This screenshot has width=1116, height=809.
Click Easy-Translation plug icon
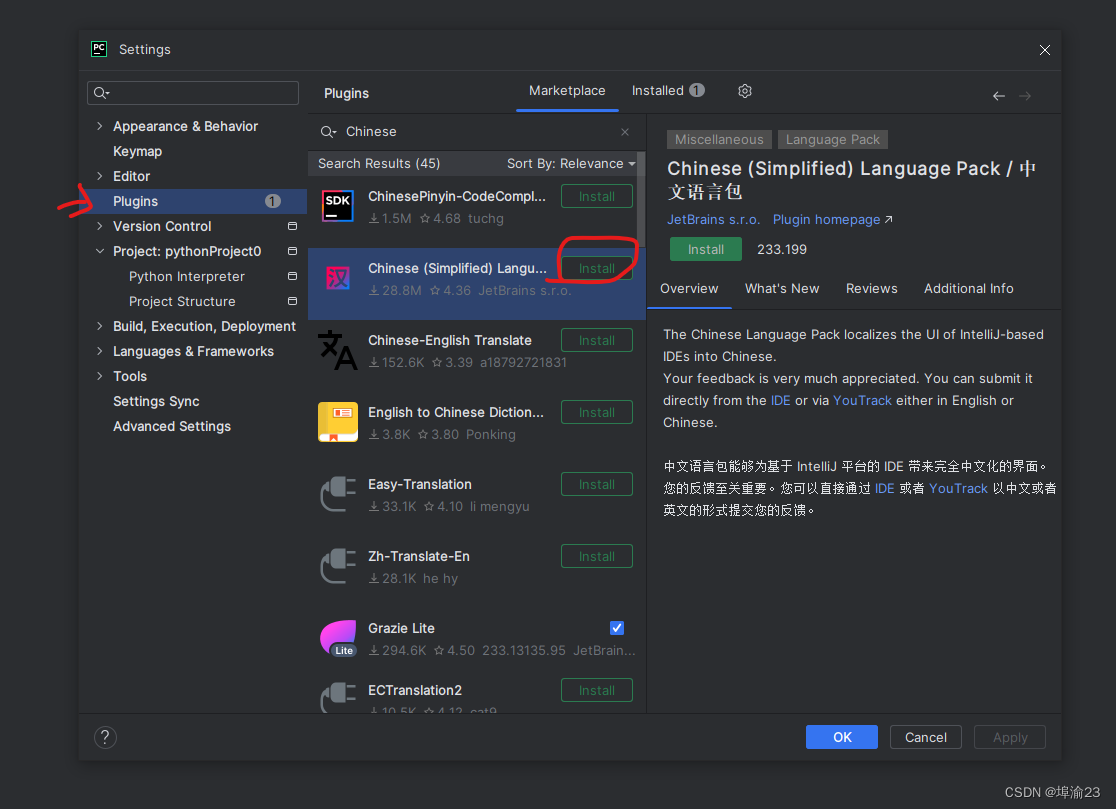(337, 494)
